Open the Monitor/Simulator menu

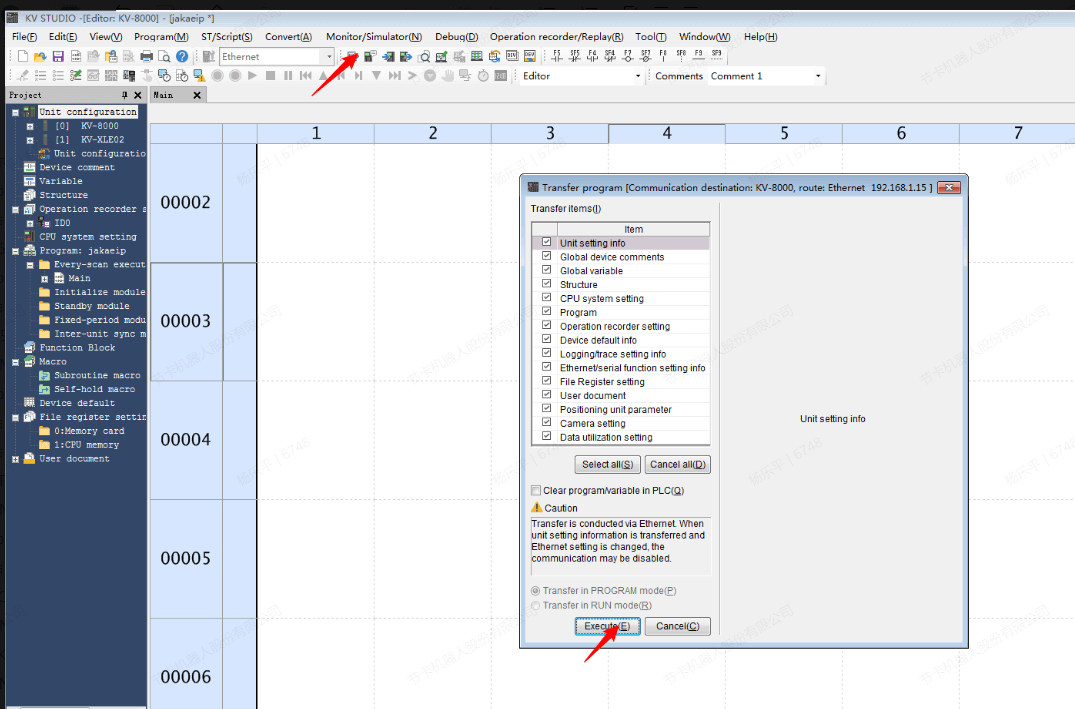(373, 37)
